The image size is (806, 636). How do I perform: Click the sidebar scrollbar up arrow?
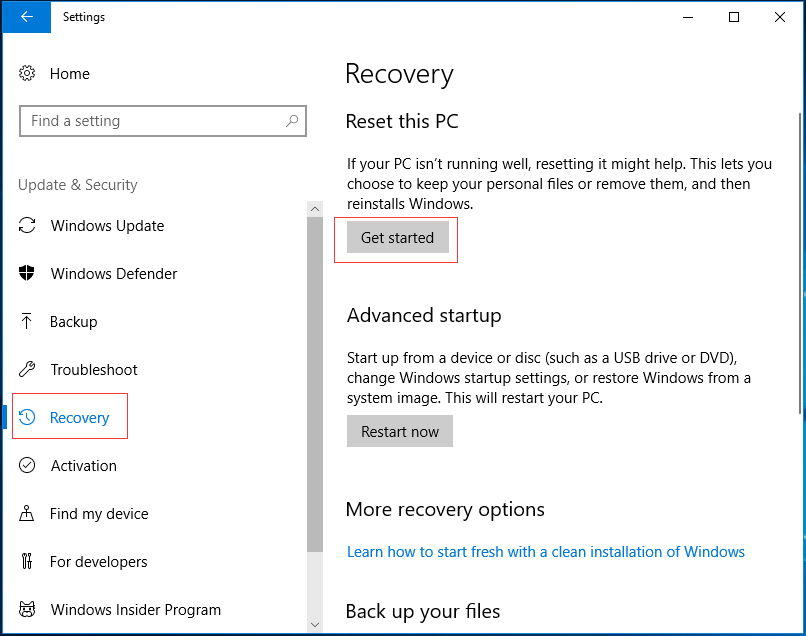click(x=315, y=209)
